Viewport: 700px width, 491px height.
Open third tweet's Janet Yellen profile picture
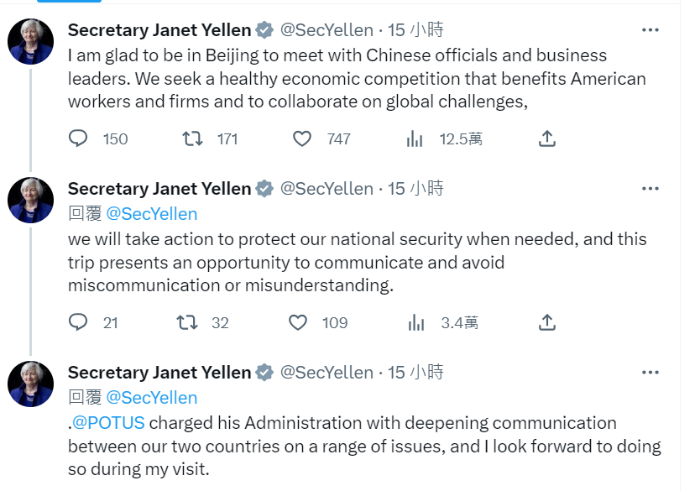click(31, 383)
